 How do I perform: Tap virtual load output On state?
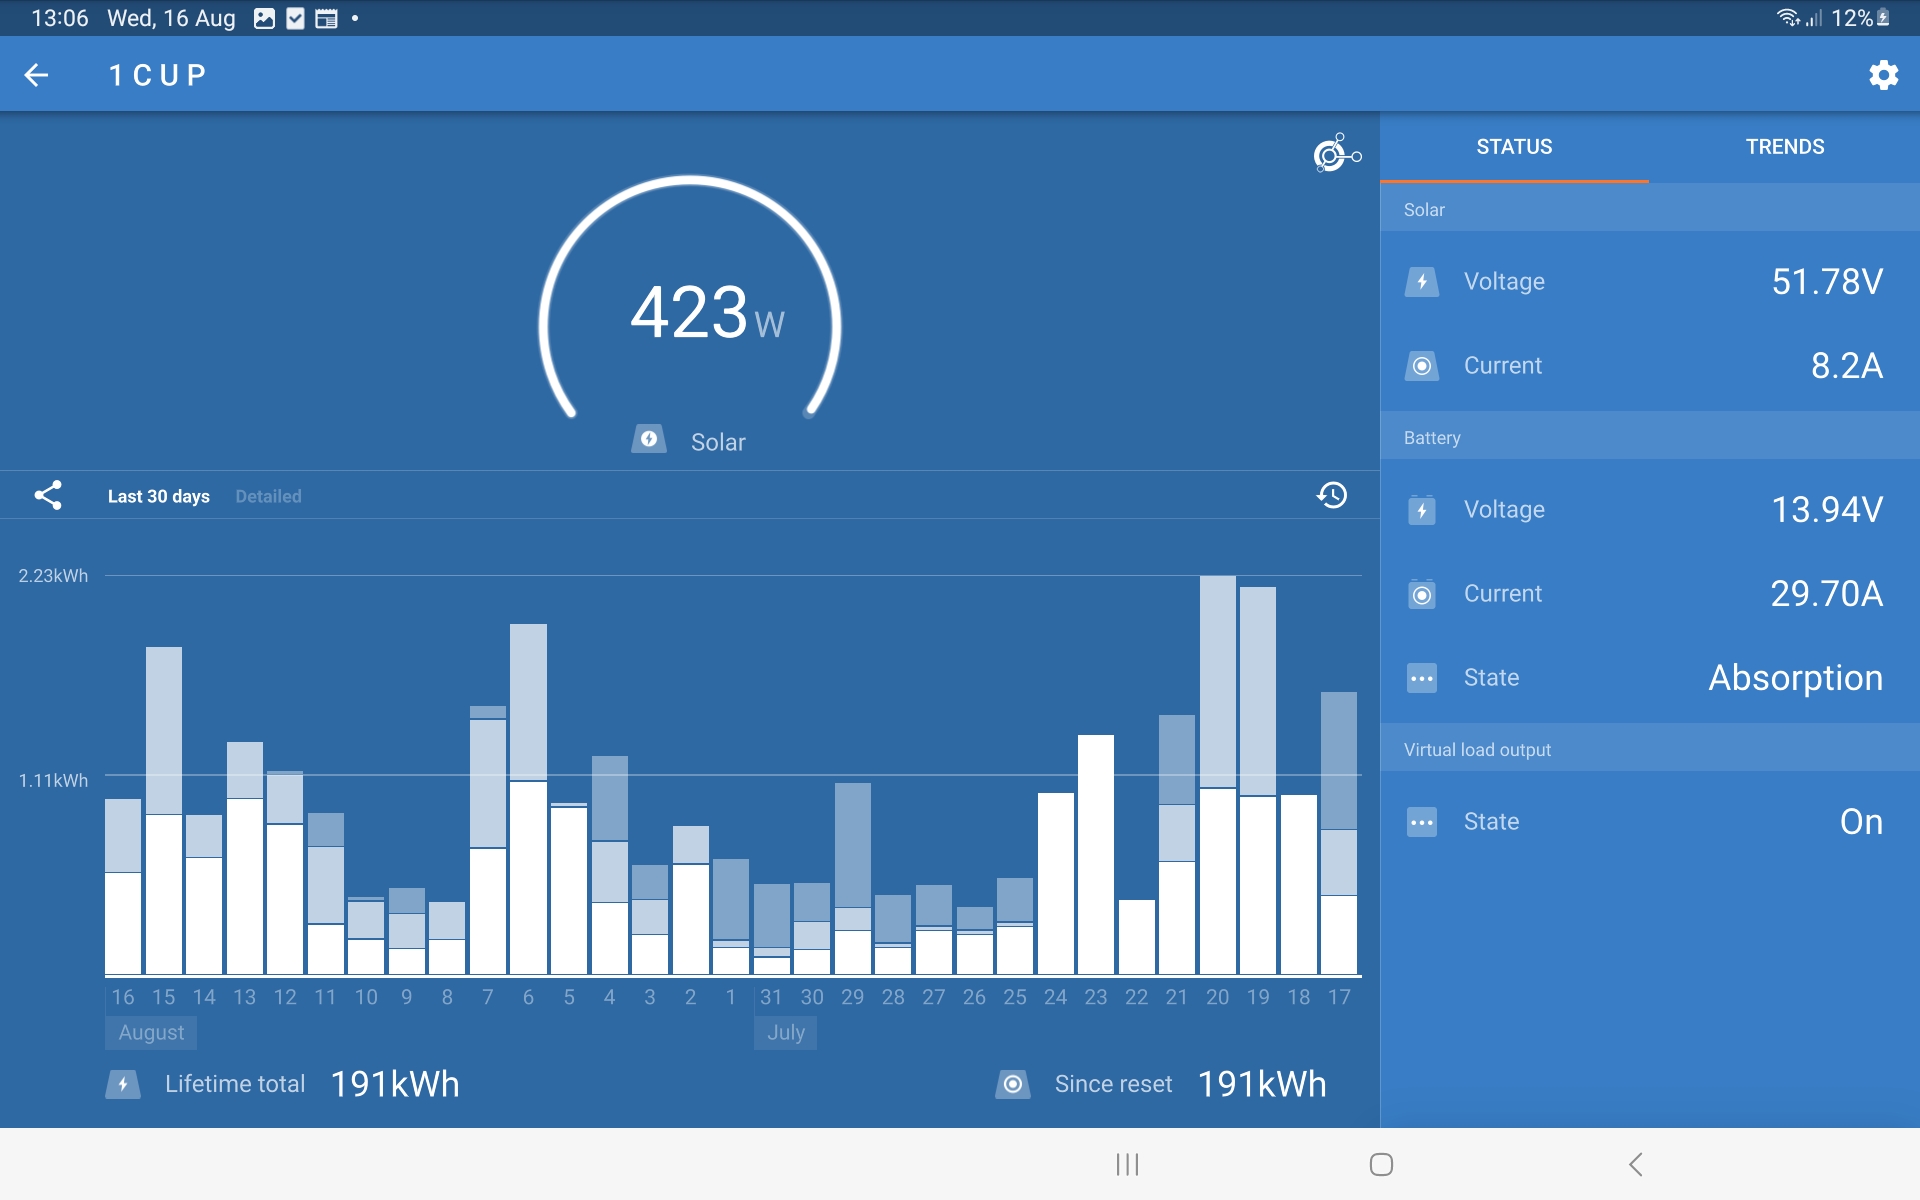pos(1860,822)
